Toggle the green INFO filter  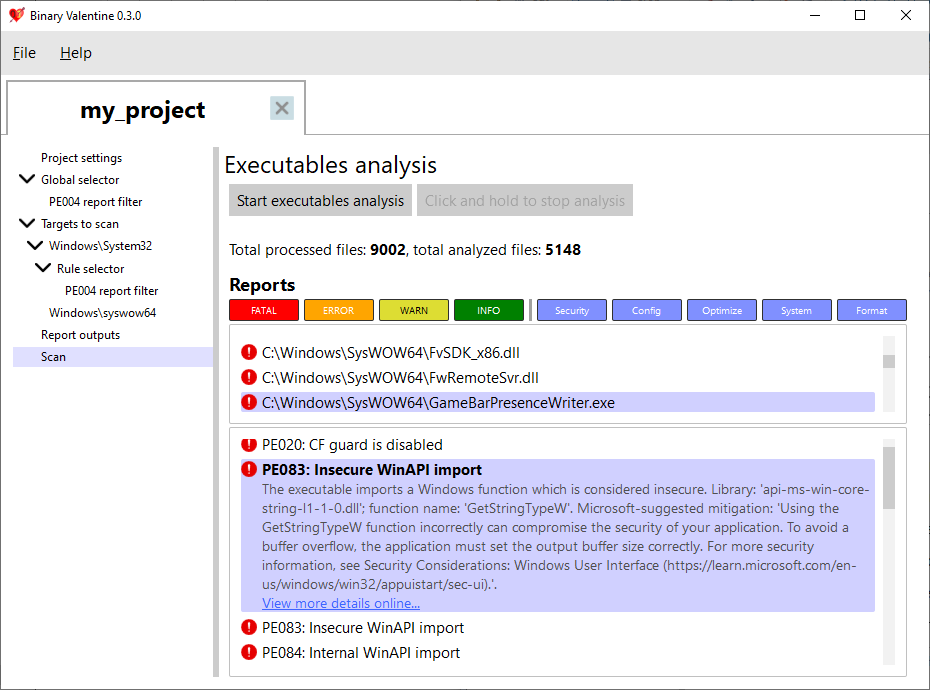[489, 310]
